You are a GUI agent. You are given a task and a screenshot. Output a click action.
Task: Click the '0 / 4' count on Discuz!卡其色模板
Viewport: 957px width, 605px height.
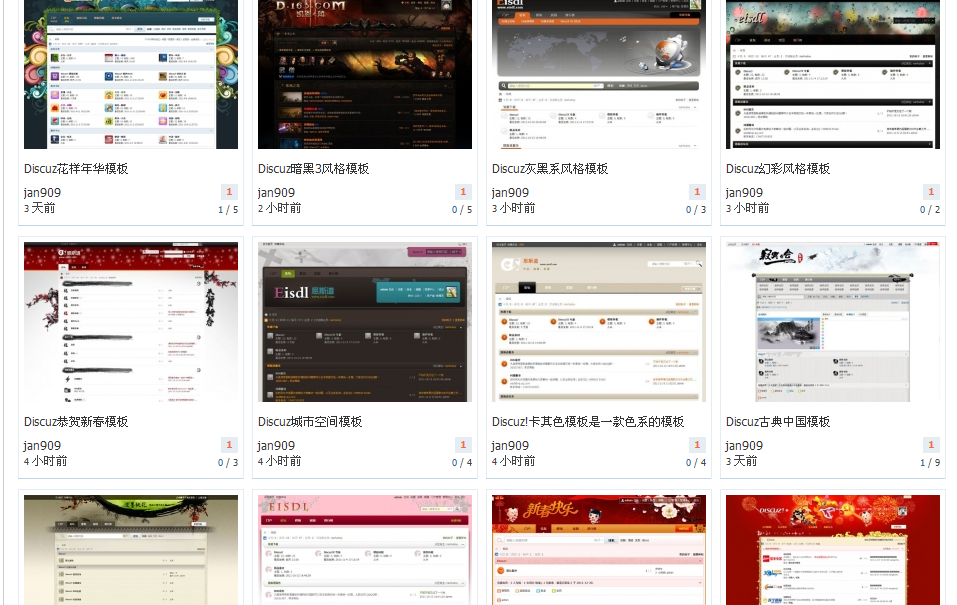click(x=696, y=463)
